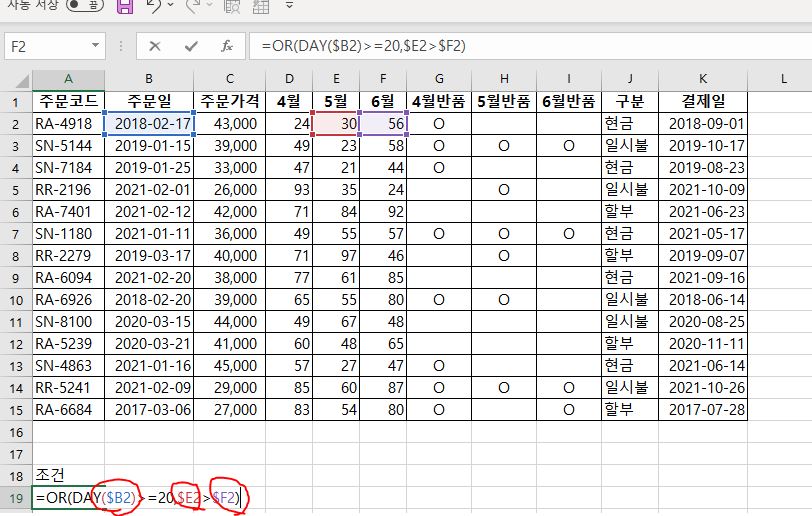Click the 주문가격 header cell
The height and width of the screenshot is (516, 812).
(x=229, y=101)
